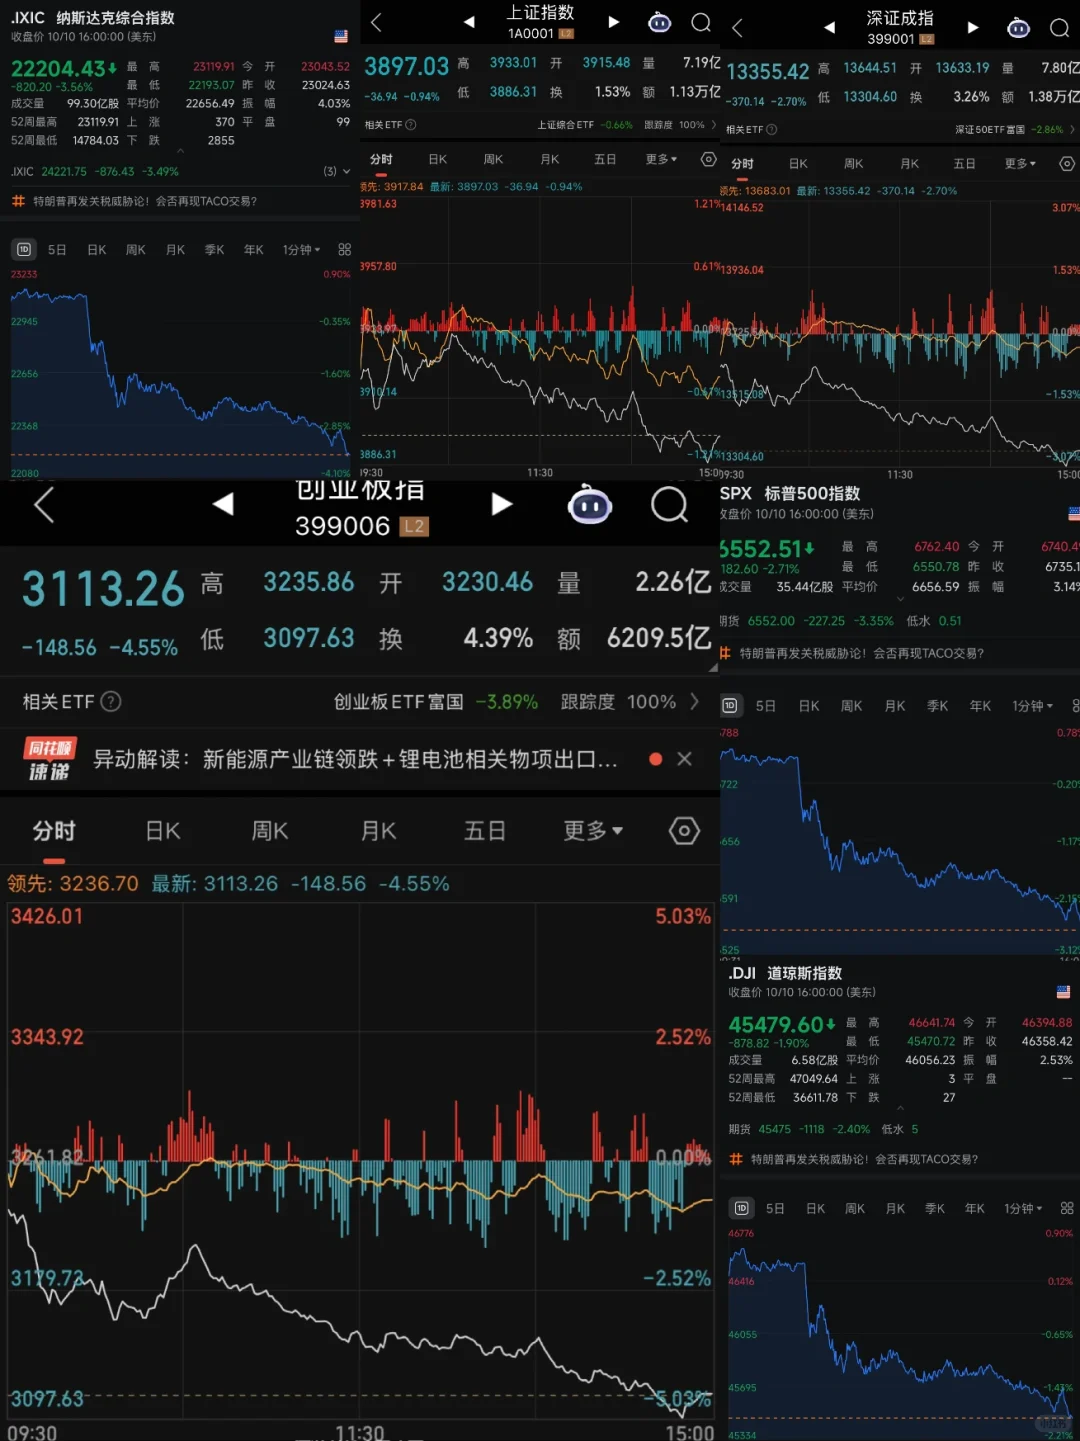This screenshot has height=1441, width=1080.
Task: Tap the robot assistant icon on 深证成指 header
Action: [x=1018, y=28]
